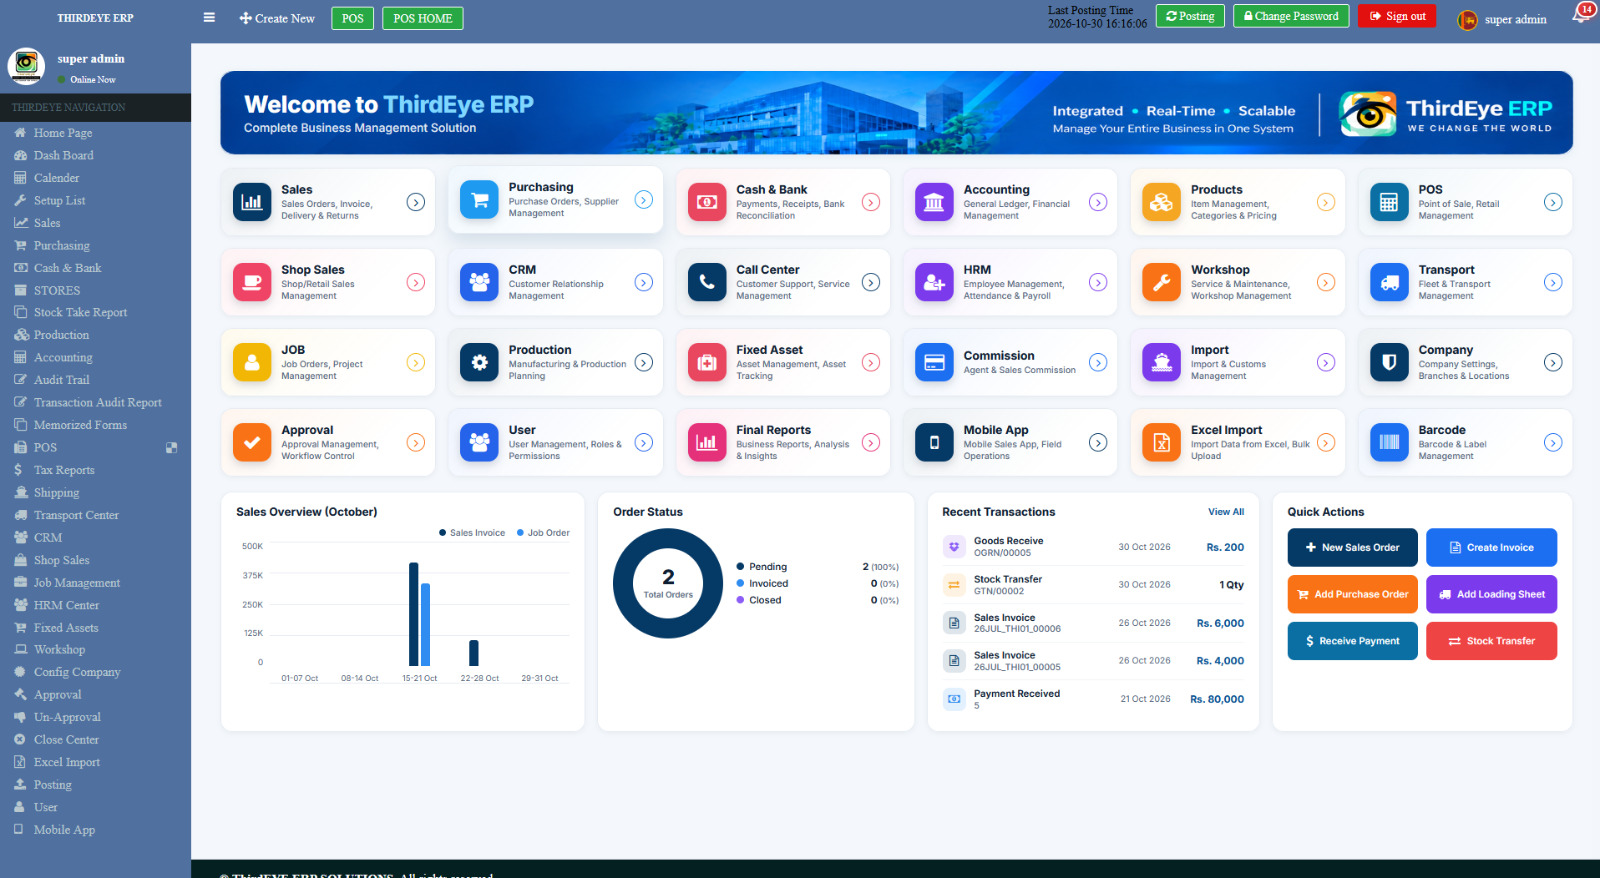Click View All recent transactions link
This screenshot has height=878, width=1600.
(1226, 512)
